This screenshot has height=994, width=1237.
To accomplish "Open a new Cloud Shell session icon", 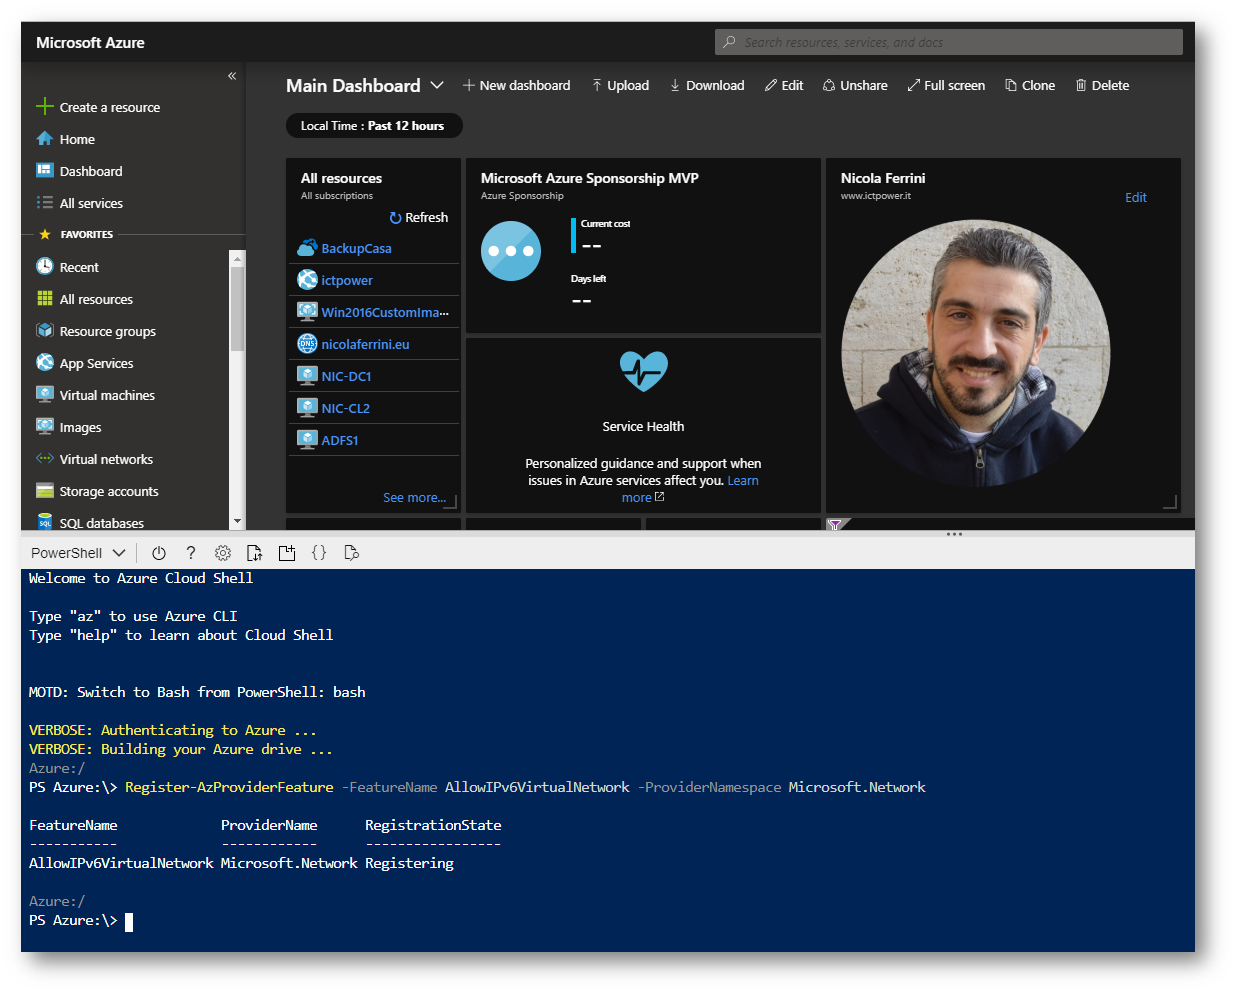I will [287, 553].
